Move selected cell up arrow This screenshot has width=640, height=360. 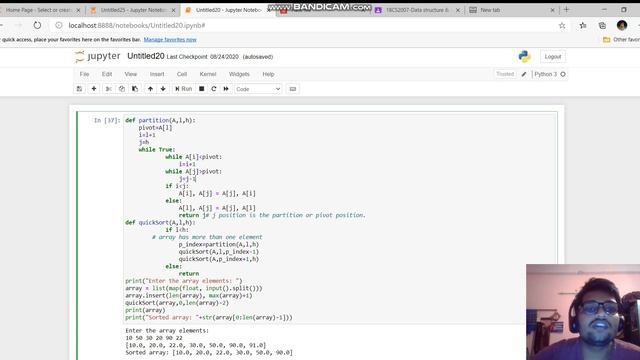[150, 89]
